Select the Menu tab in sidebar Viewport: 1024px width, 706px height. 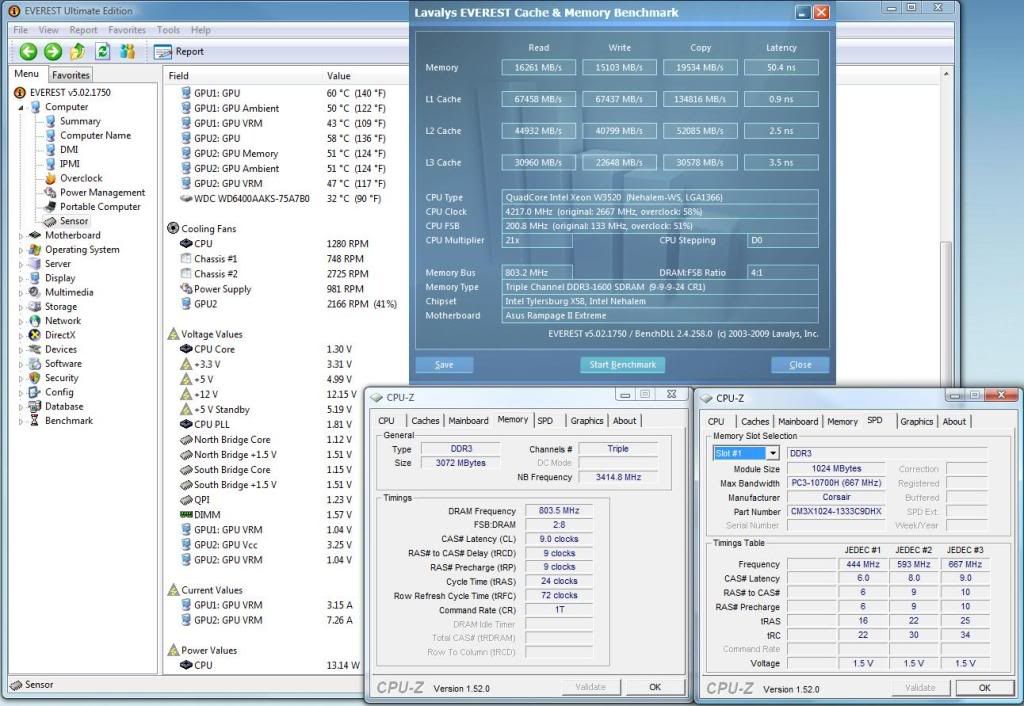(27, 74)
